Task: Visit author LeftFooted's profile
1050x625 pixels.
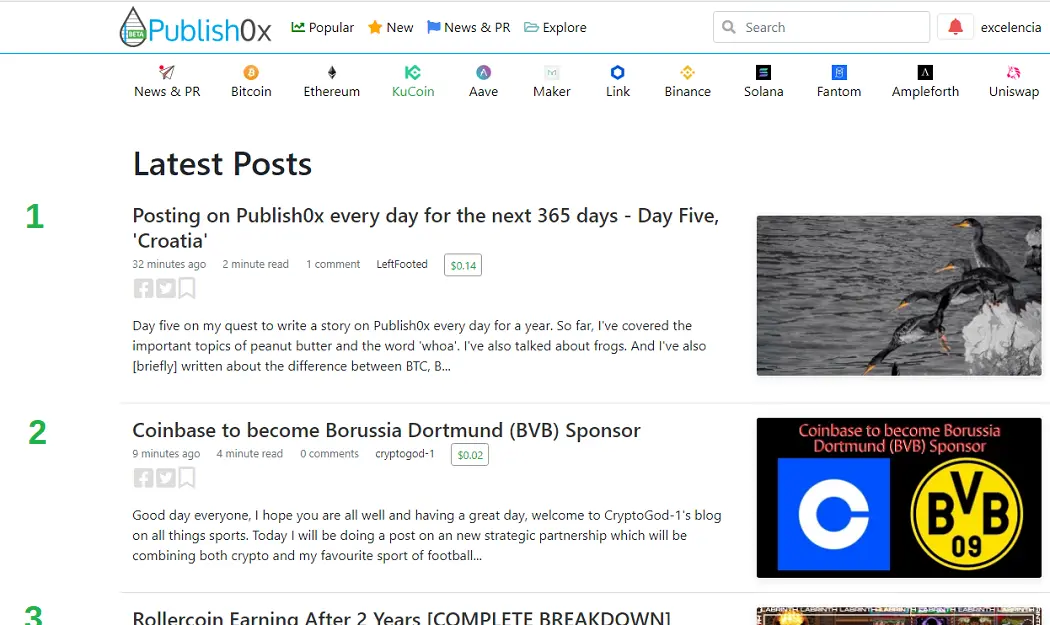Action: coord(402,264)
